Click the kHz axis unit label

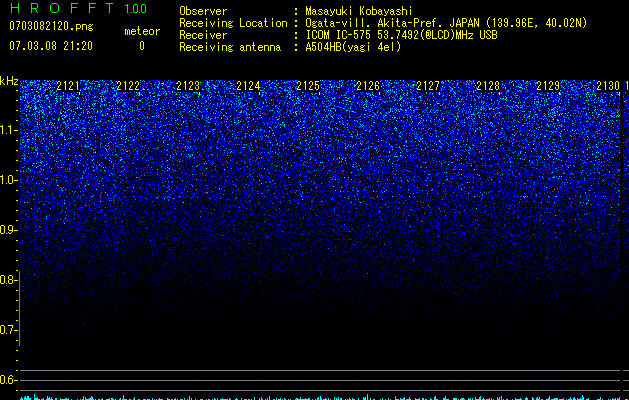(x=9, y=81)
